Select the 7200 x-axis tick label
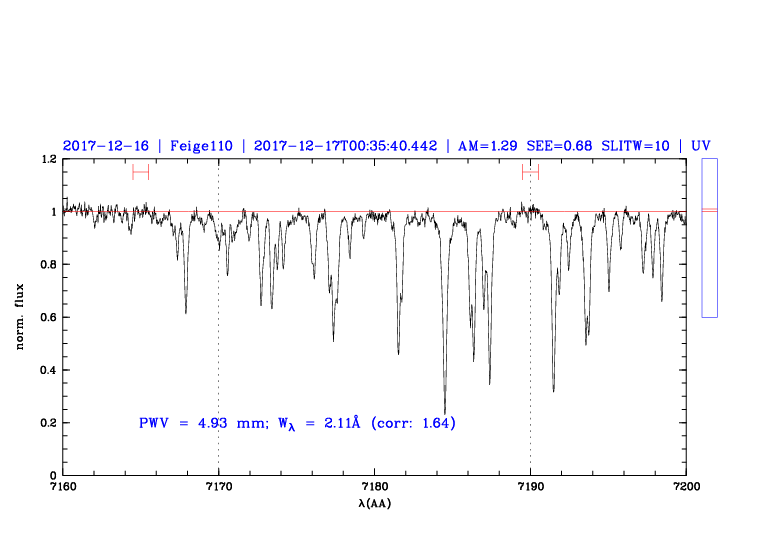This screenshot has width=782, height=542. click(x=686, y=487)
